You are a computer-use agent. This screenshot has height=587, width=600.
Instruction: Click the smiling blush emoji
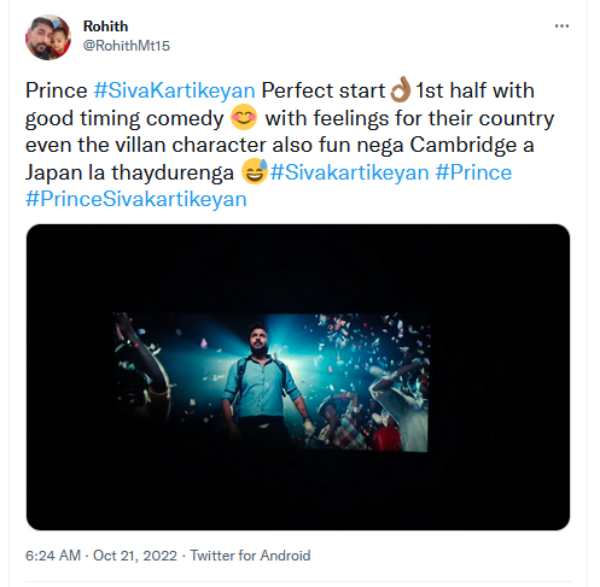243,118
